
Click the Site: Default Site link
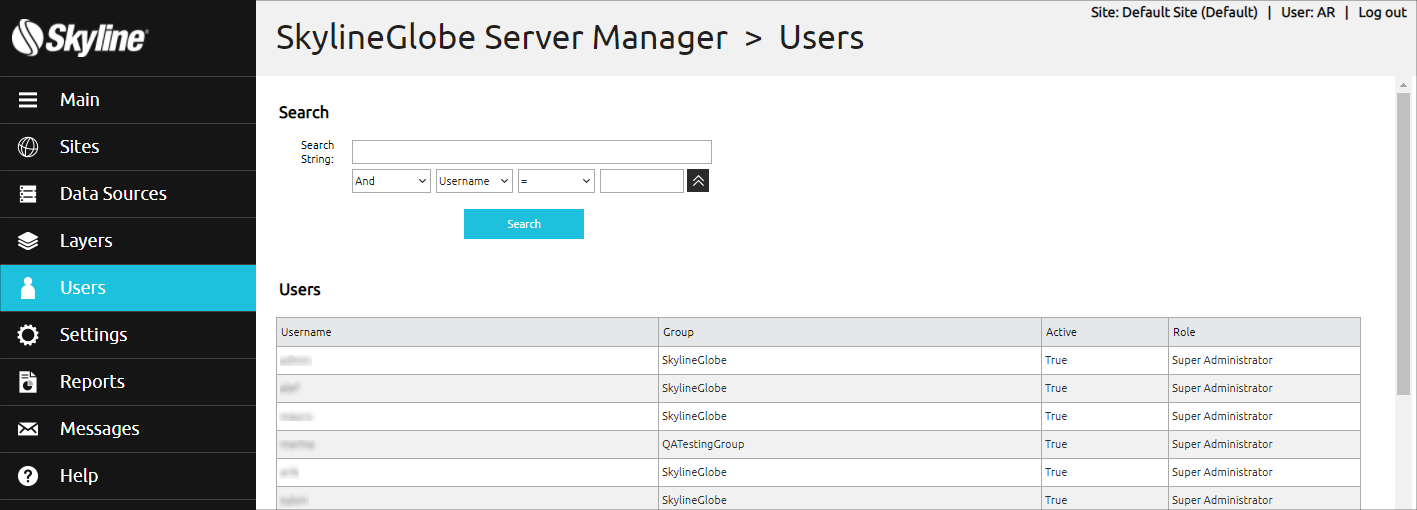[x=1174, y=12]
